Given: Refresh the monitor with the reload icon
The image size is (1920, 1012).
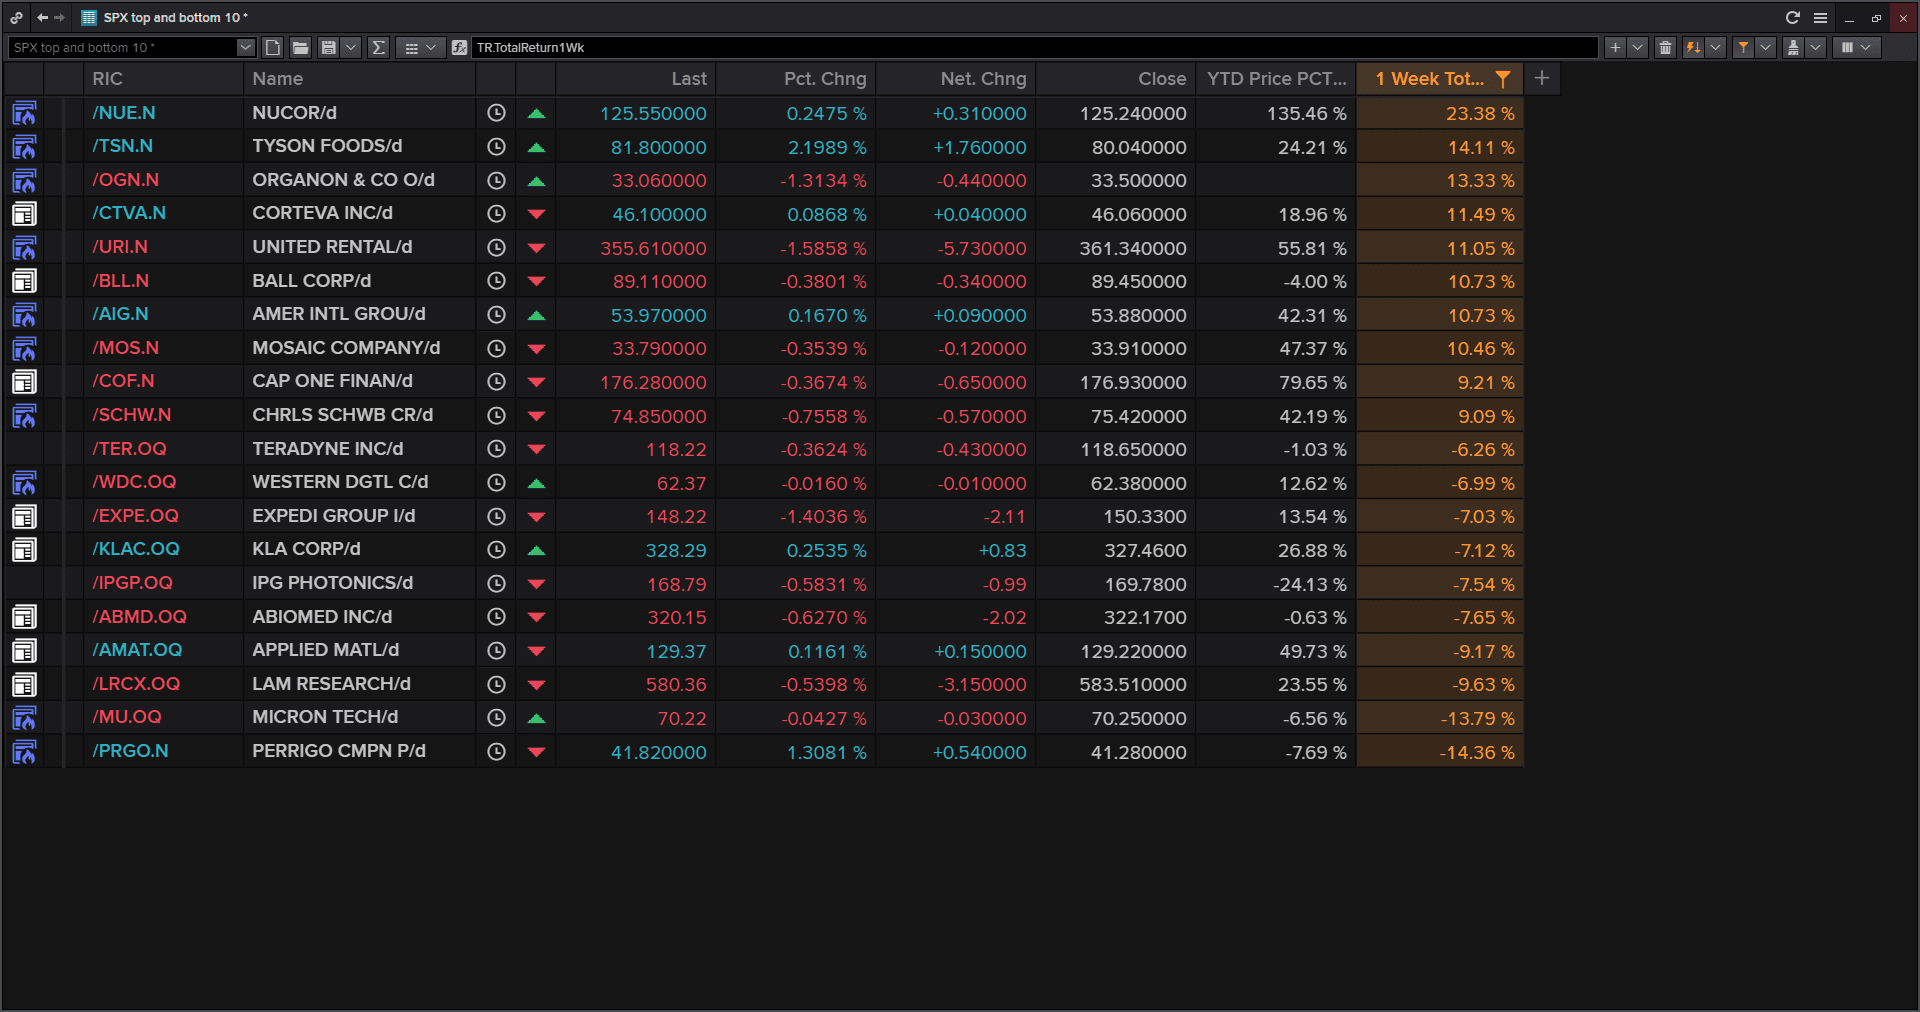Looking at the screenshot, I should click(1793, 17).
